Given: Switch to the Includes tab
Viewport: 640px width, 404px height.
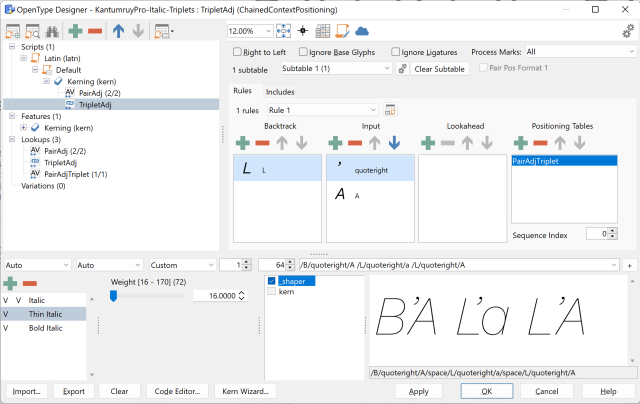Looking at the screenshot, I should click(x=279, y=92).
